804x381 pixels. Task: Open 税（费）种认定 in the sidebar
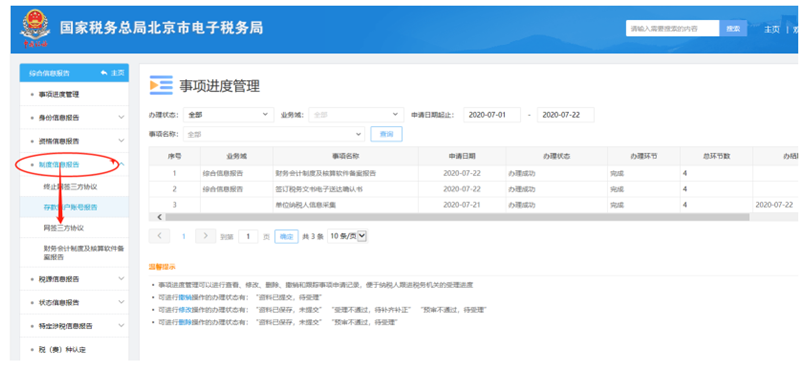[62, 350]
